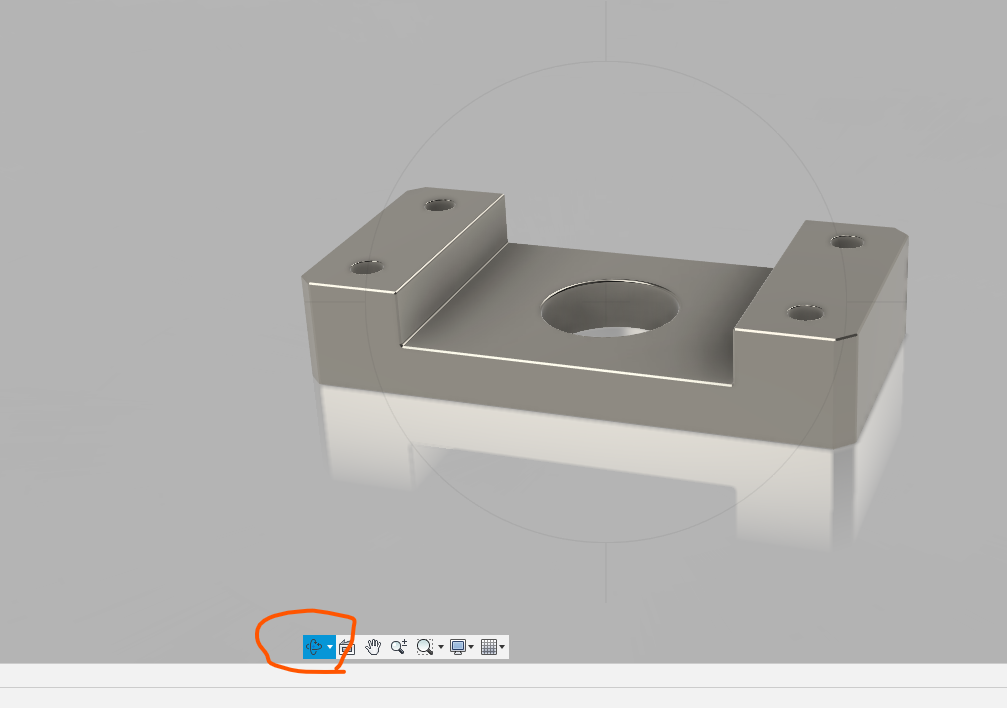Select the large center hole on the bracket
Image resolution: width=1007 pixels, height=708 pixels.
tap(609, 308)
